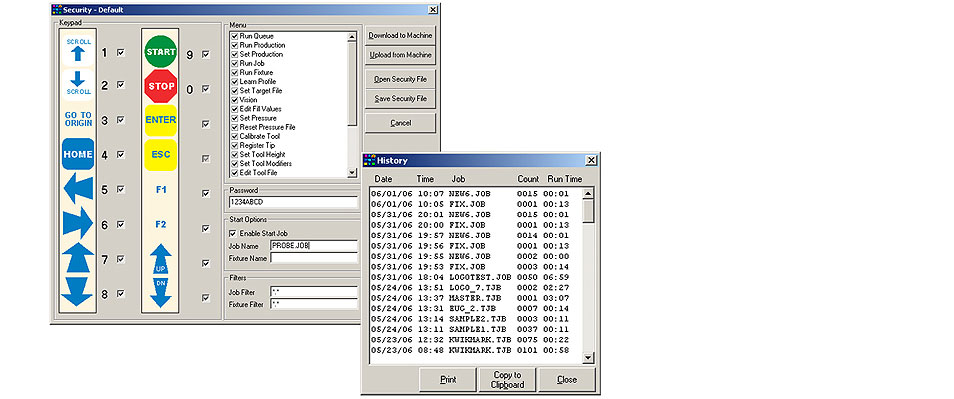This screenshot has height=399, width=954.
Task: Click the red STOP keypad button
Action: click(x=161, y=86)
